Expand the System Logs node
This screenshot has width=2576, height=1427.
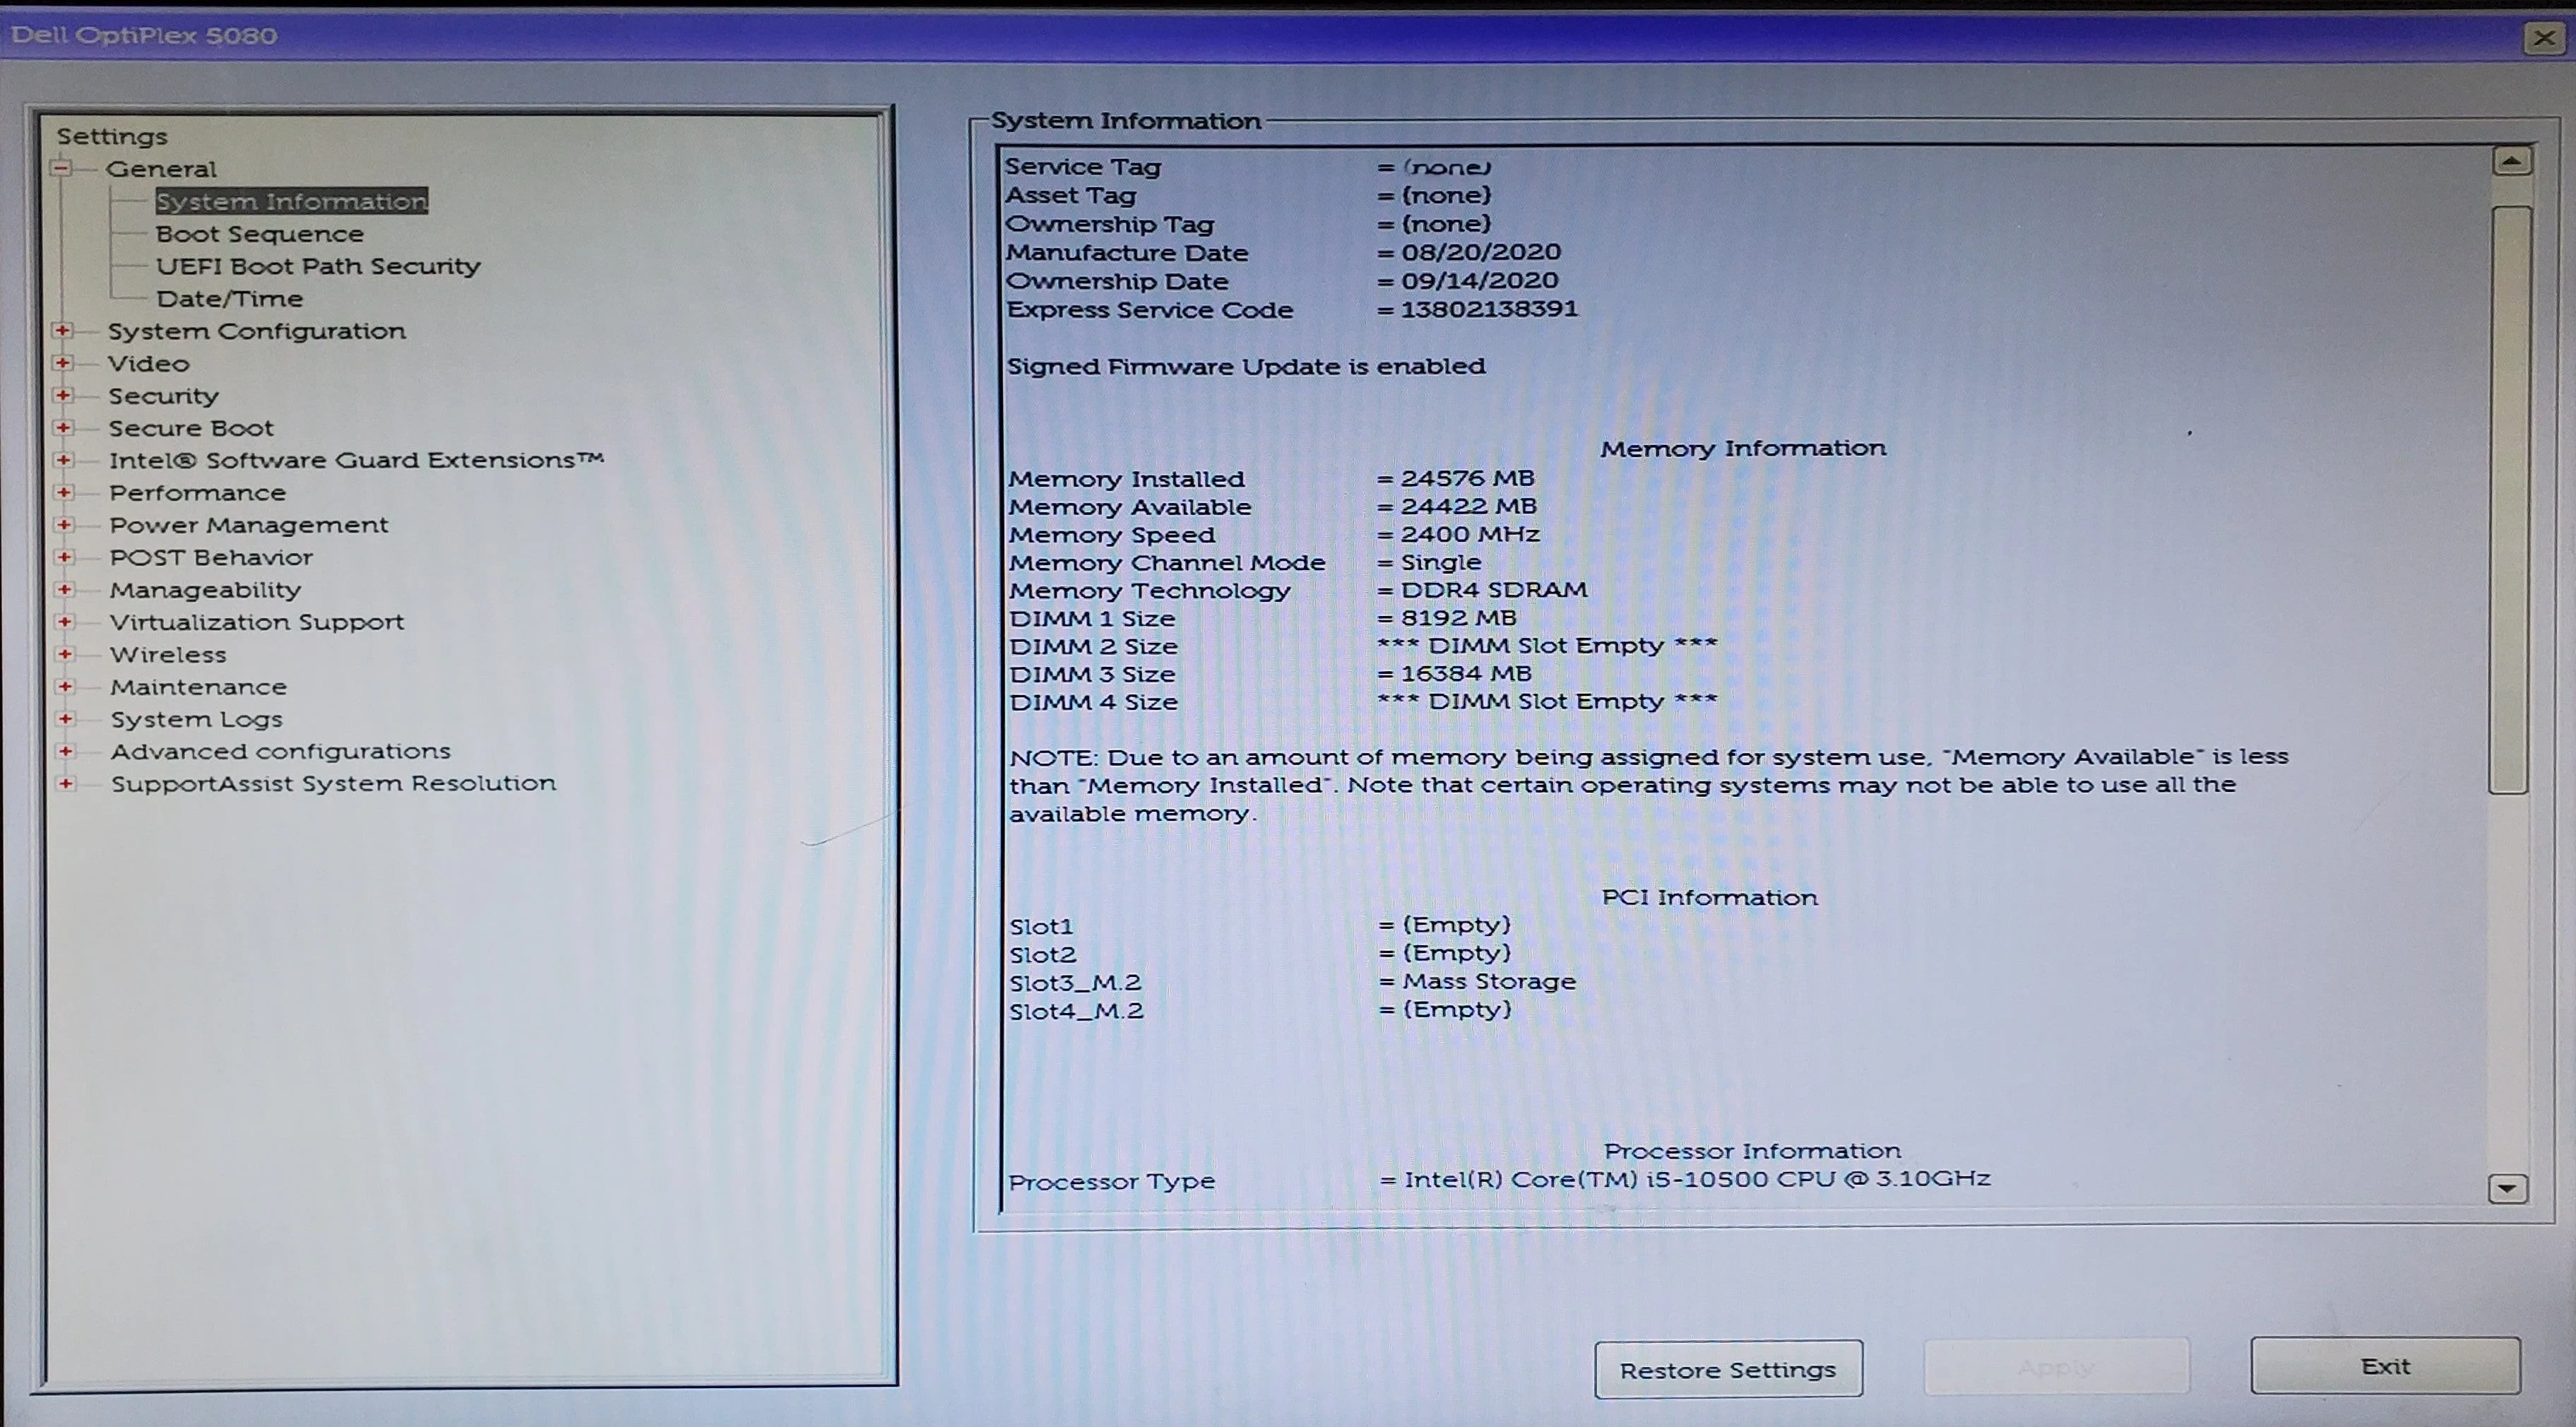tap(65, 718)
